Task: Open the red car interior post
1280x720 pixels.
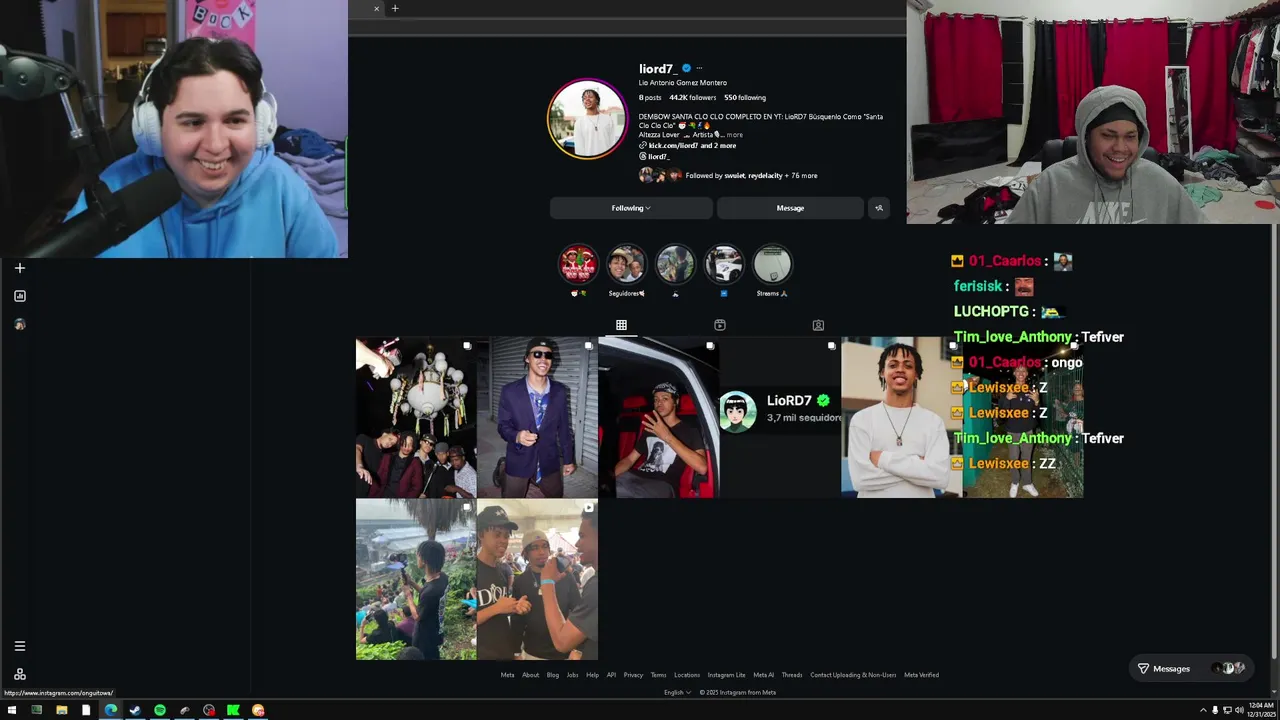Action: (x=658, y=418)
